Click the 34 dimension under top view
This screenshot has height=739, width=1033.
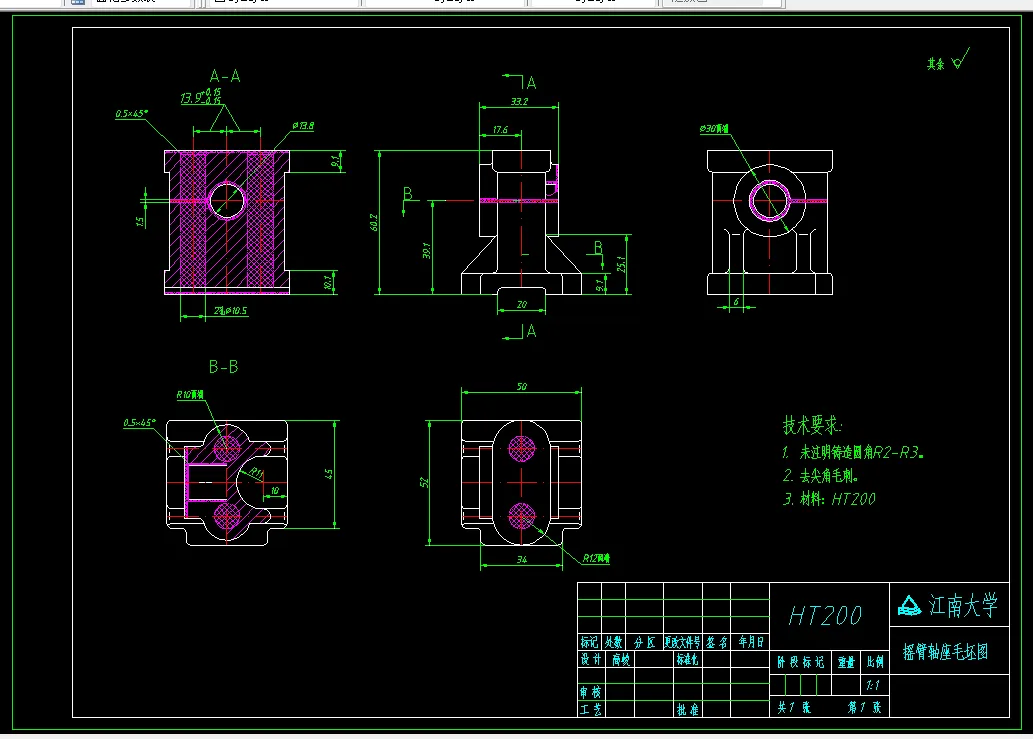pyautogui.click(x=522, y=559)
